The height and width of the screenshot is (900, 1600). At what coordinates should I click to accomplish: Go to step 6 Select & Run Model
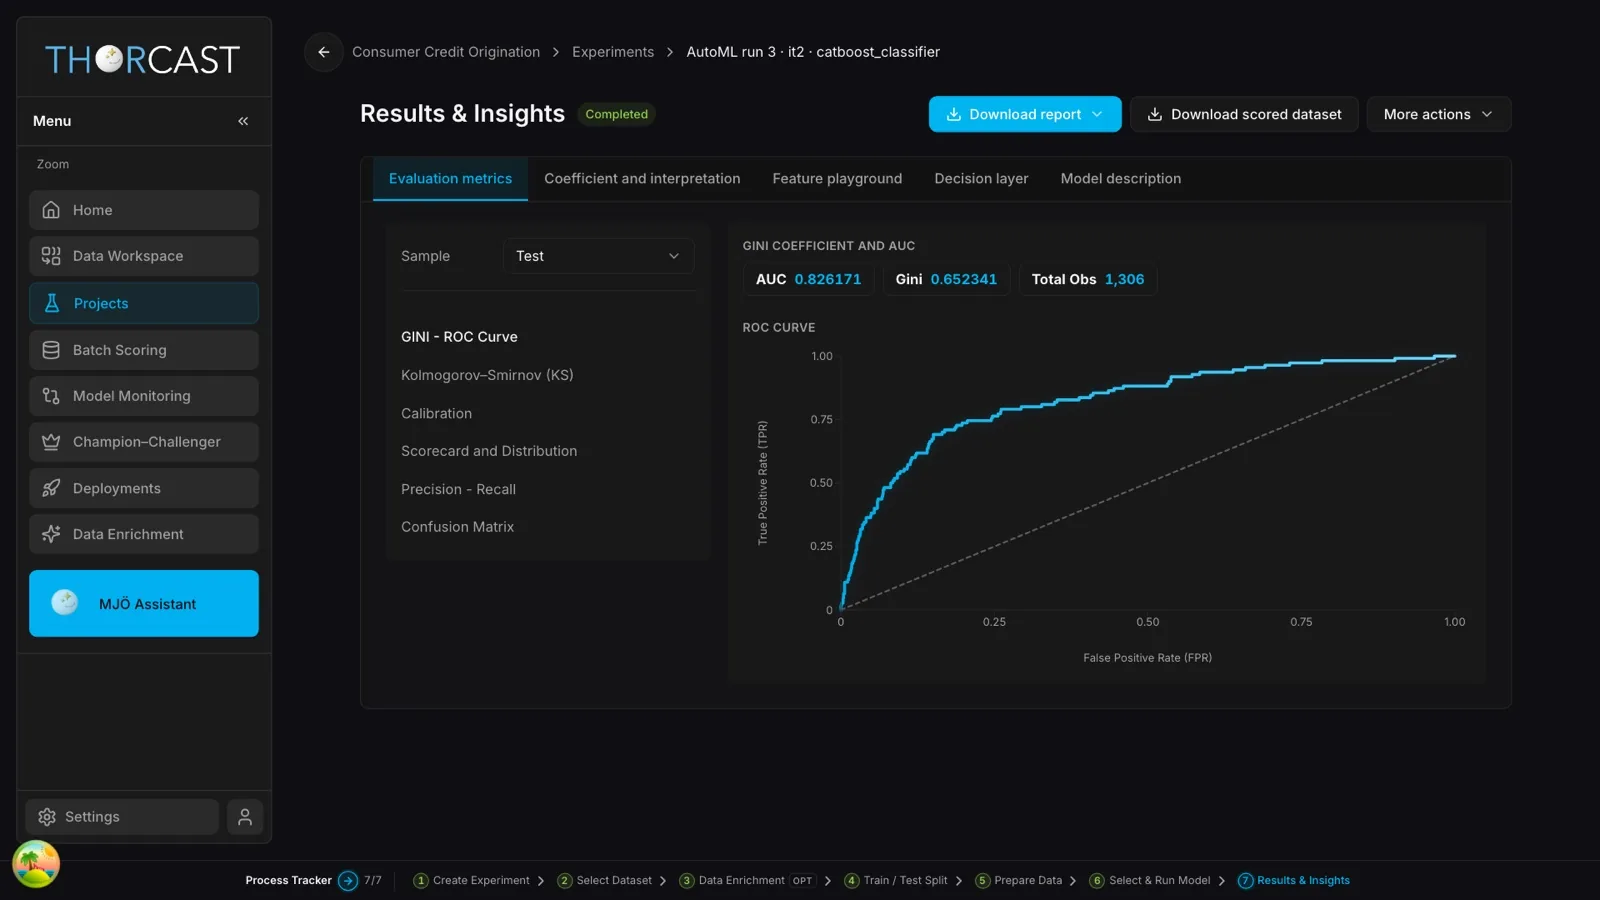tap(1150, 881)
